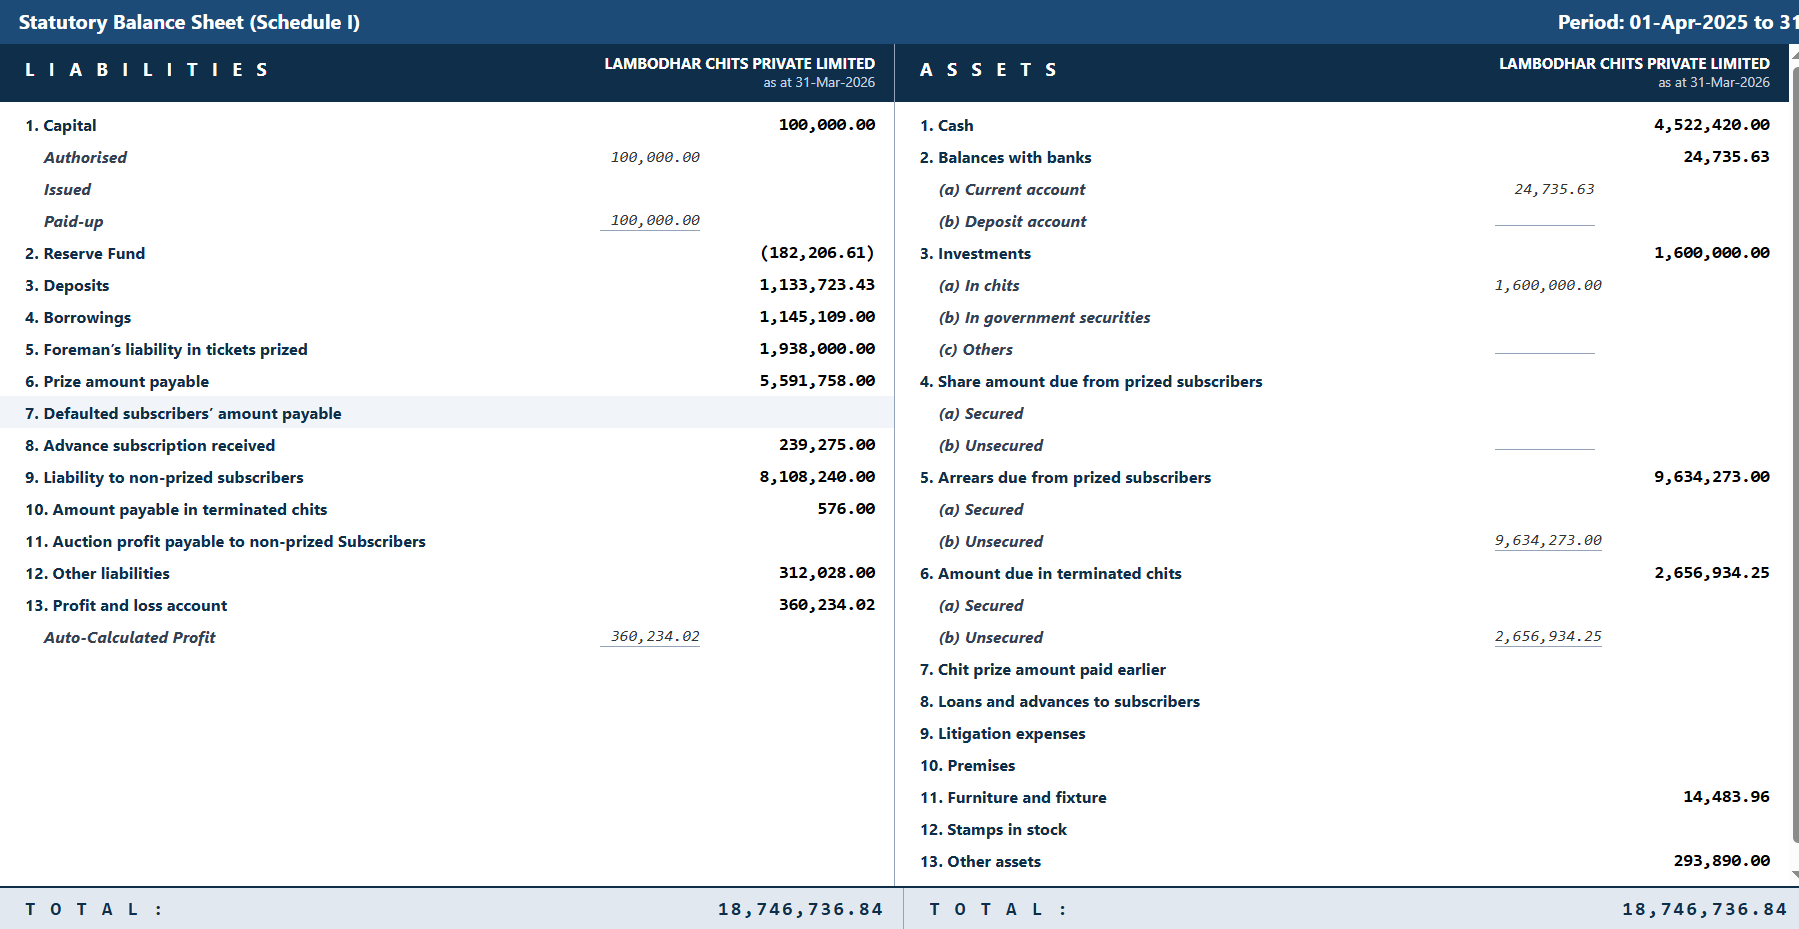
Task: Click the italic value 2,656,934.25
Action: coord(1548,637)
